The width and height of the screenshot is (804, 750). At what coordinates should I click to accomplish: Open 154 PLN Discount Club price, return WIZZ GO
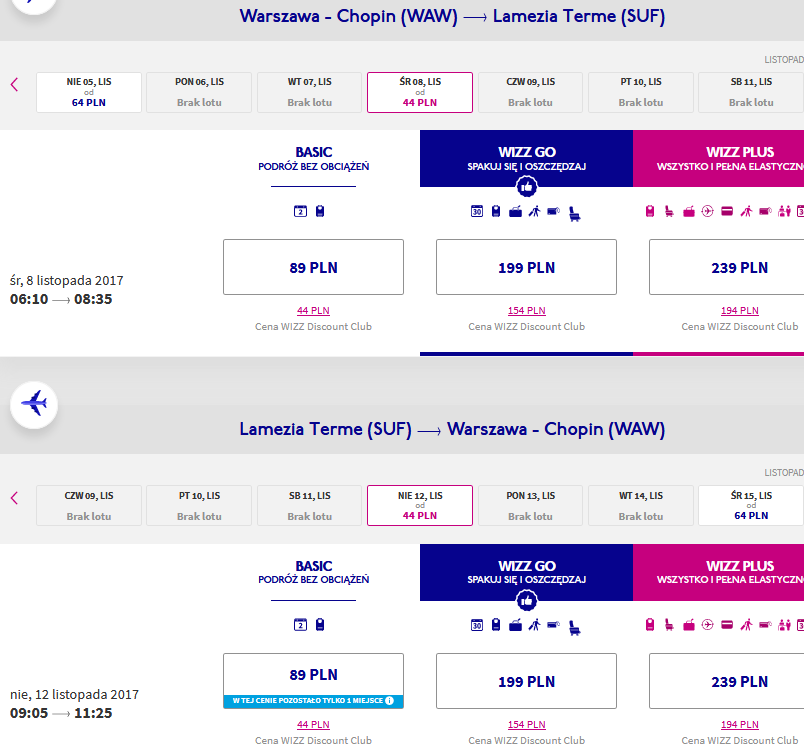(x=527, y=724)
